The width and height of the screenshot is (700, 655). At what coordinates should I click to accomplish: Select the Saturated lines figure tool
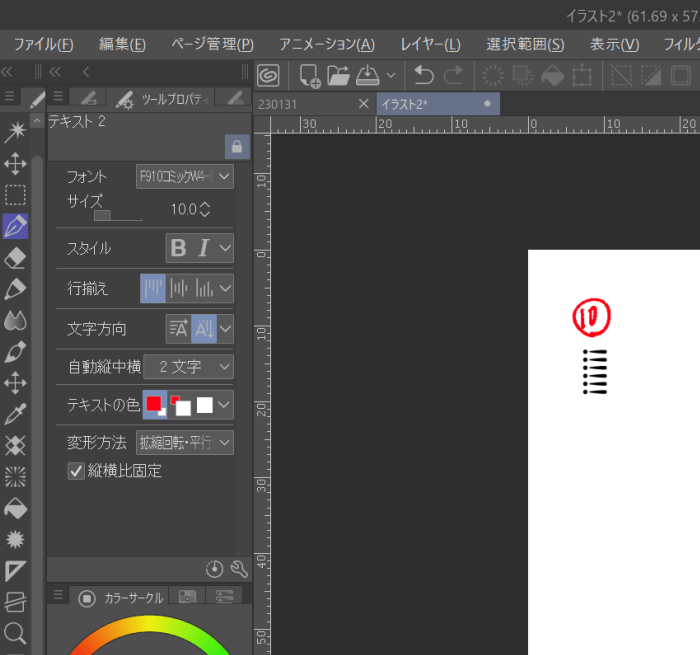click(x=15, y=477)
